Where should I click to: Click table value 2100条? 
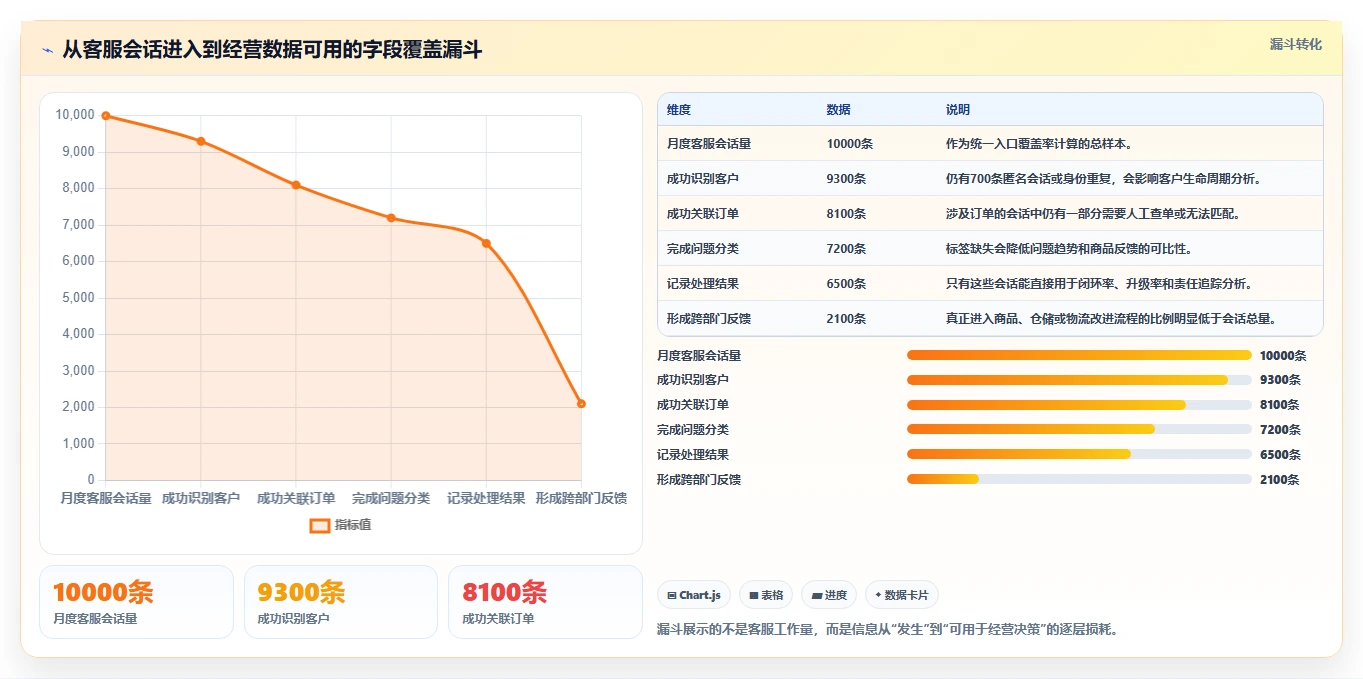847,319
